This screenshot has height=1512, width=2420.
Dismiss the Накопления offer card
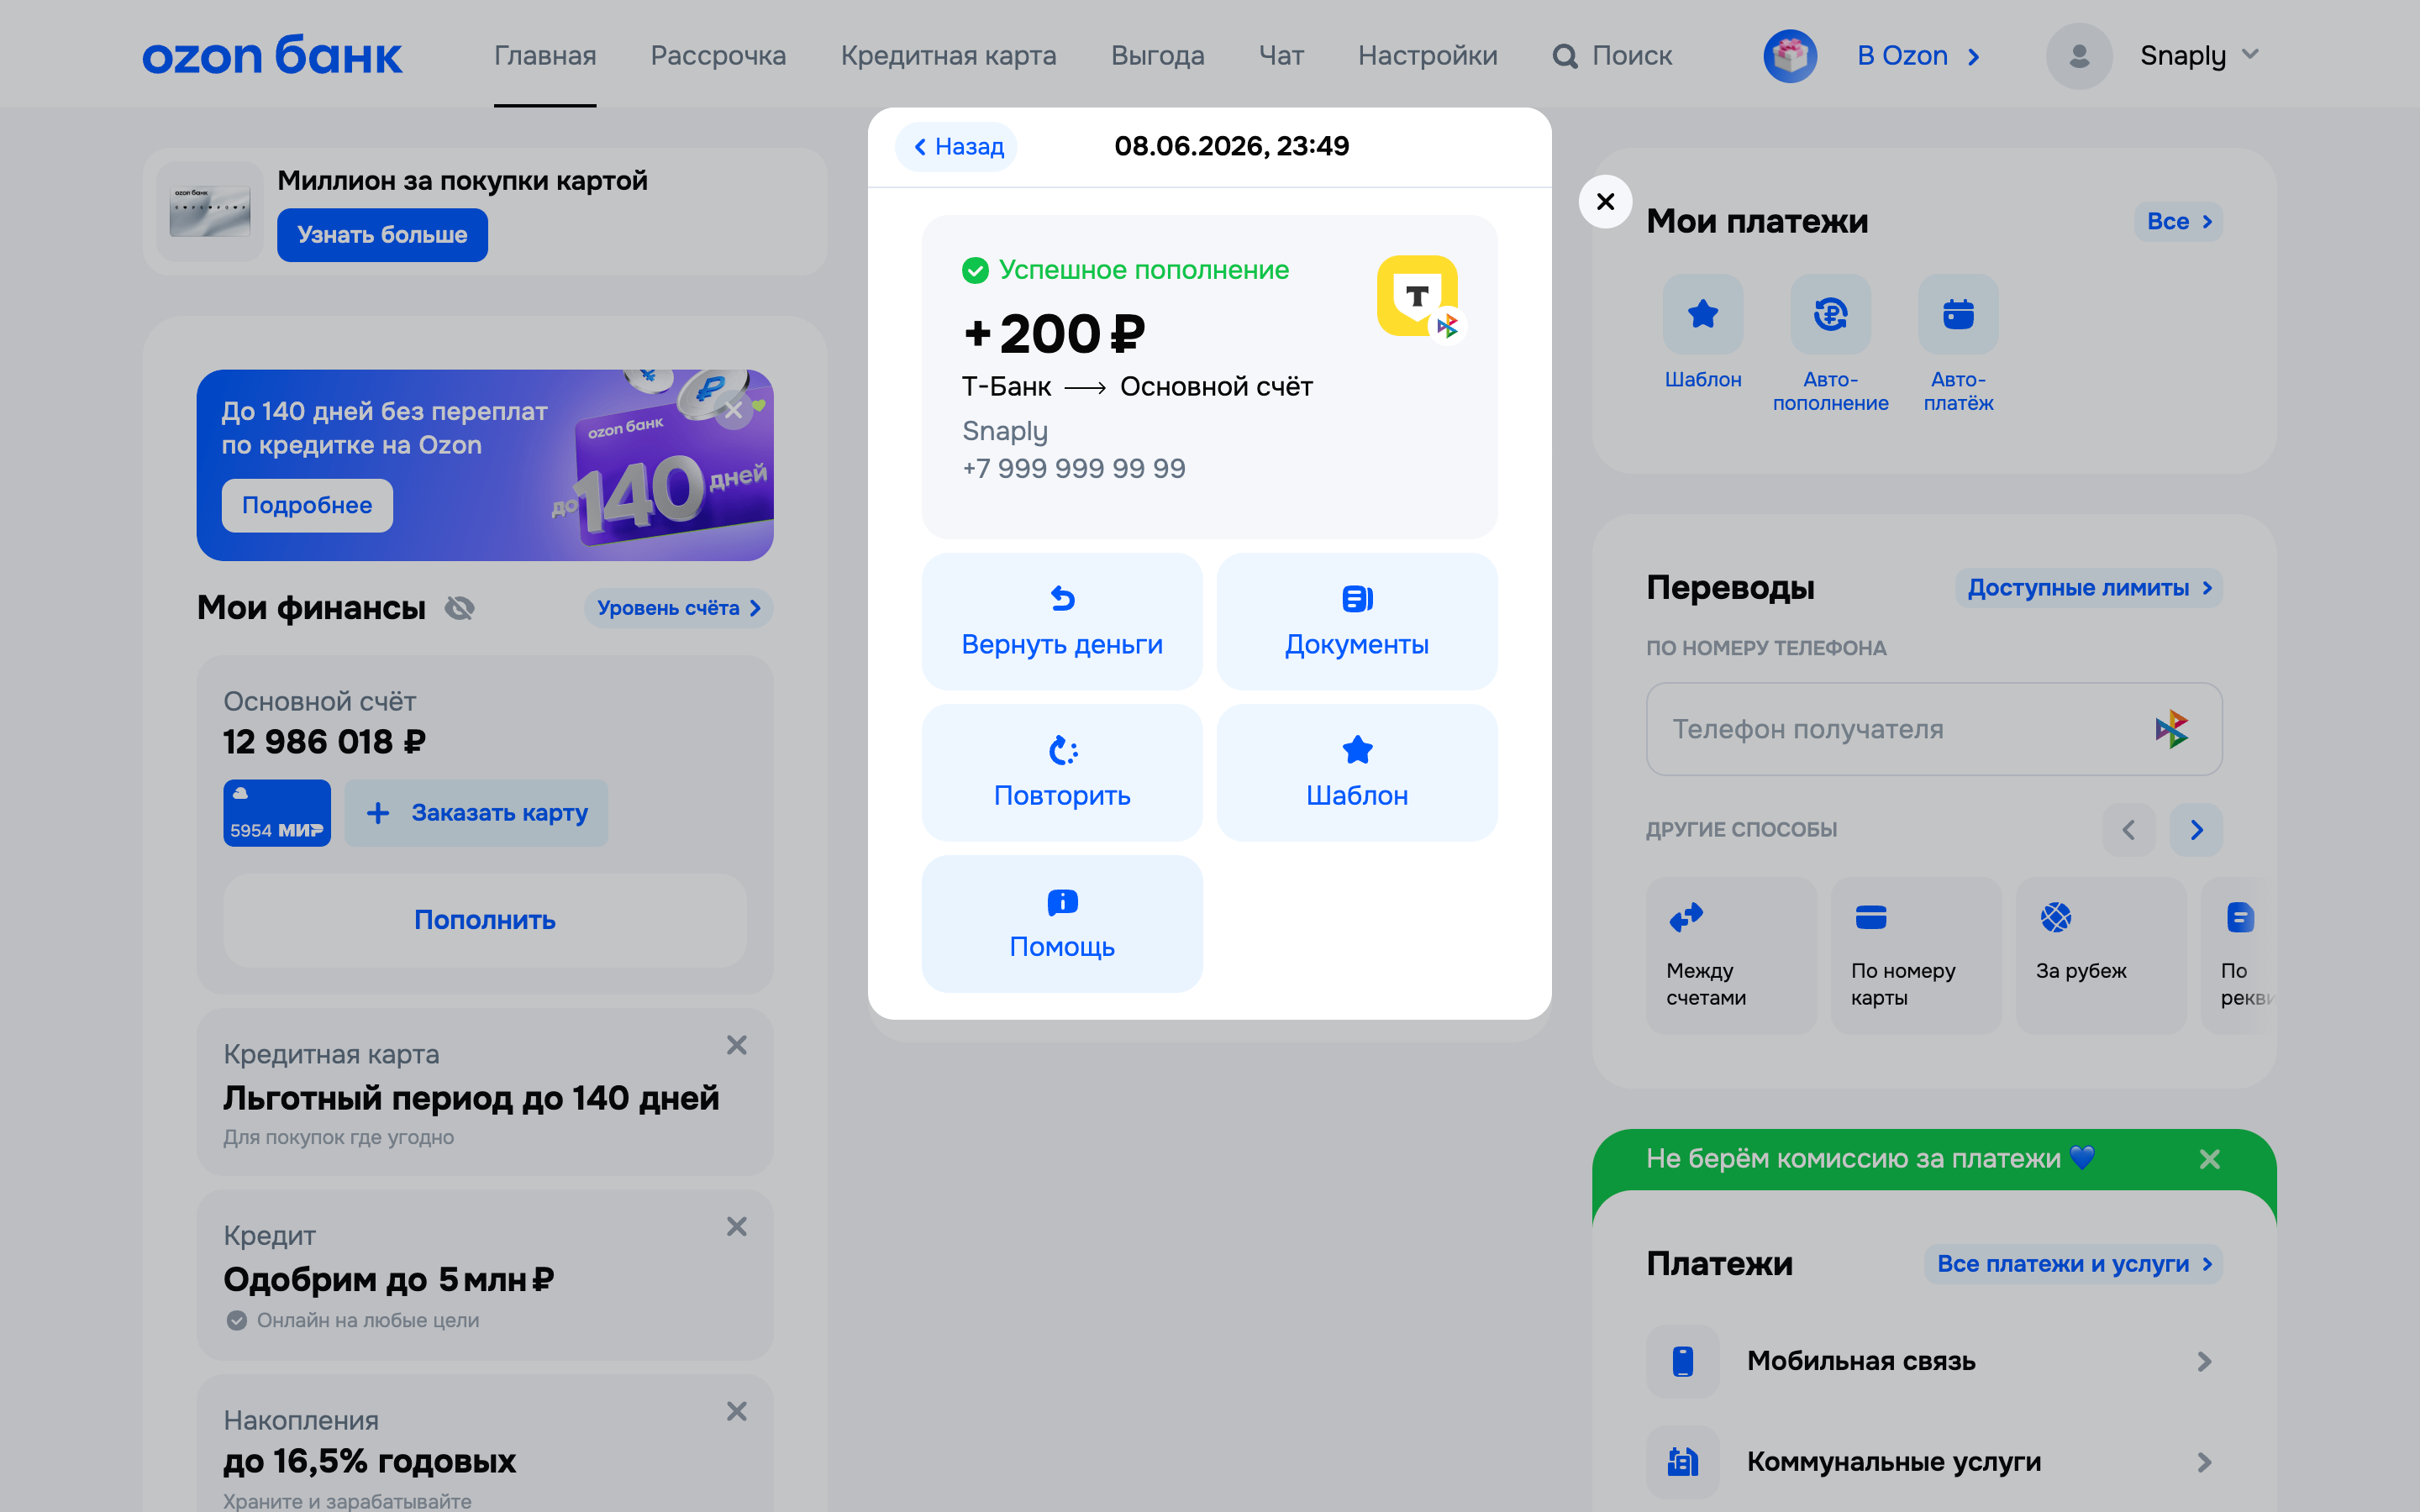[737, 1411]
